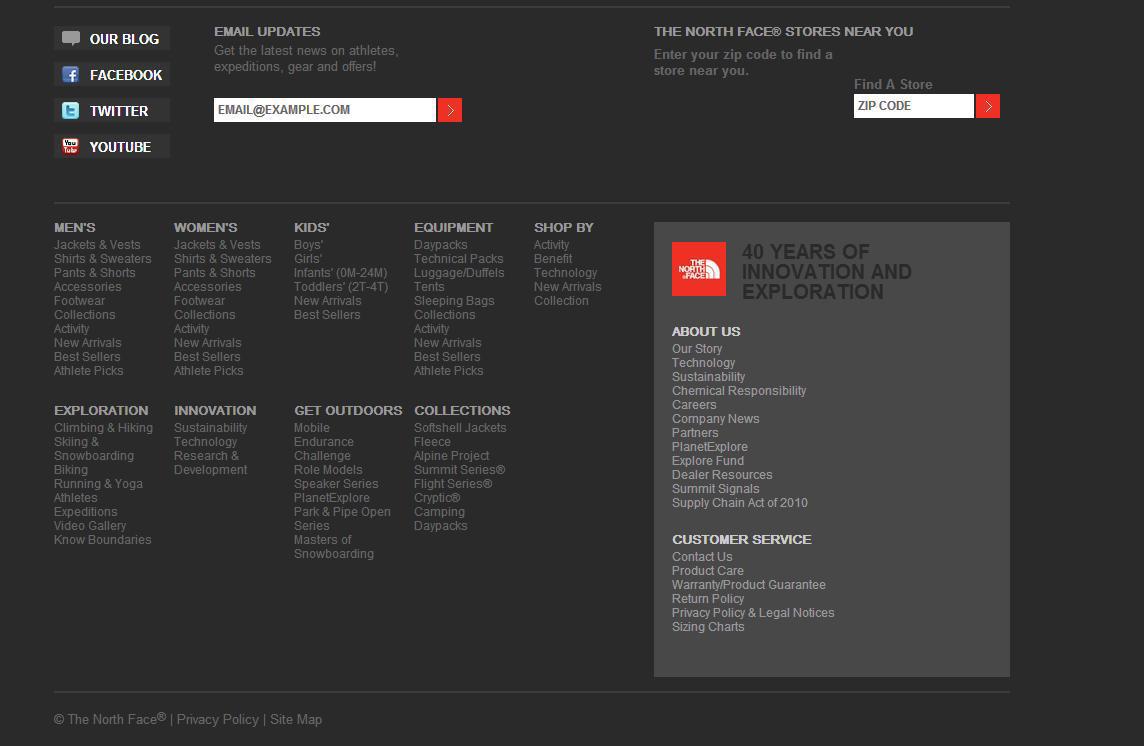Open Speaker Series link
1144x746 pixels.
tap(336, 484)
